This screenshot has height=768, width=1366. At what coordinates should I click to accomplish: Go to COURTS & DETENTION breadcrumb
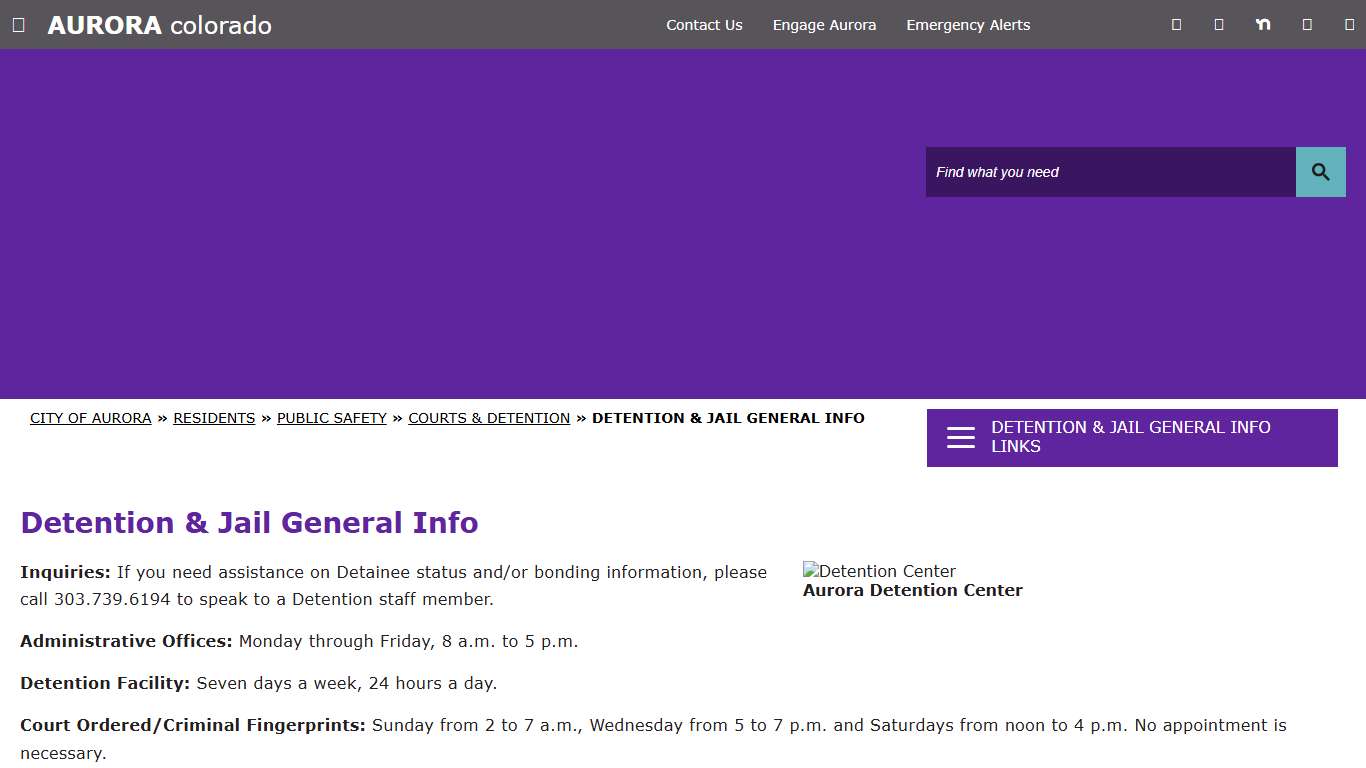[489, 418]
